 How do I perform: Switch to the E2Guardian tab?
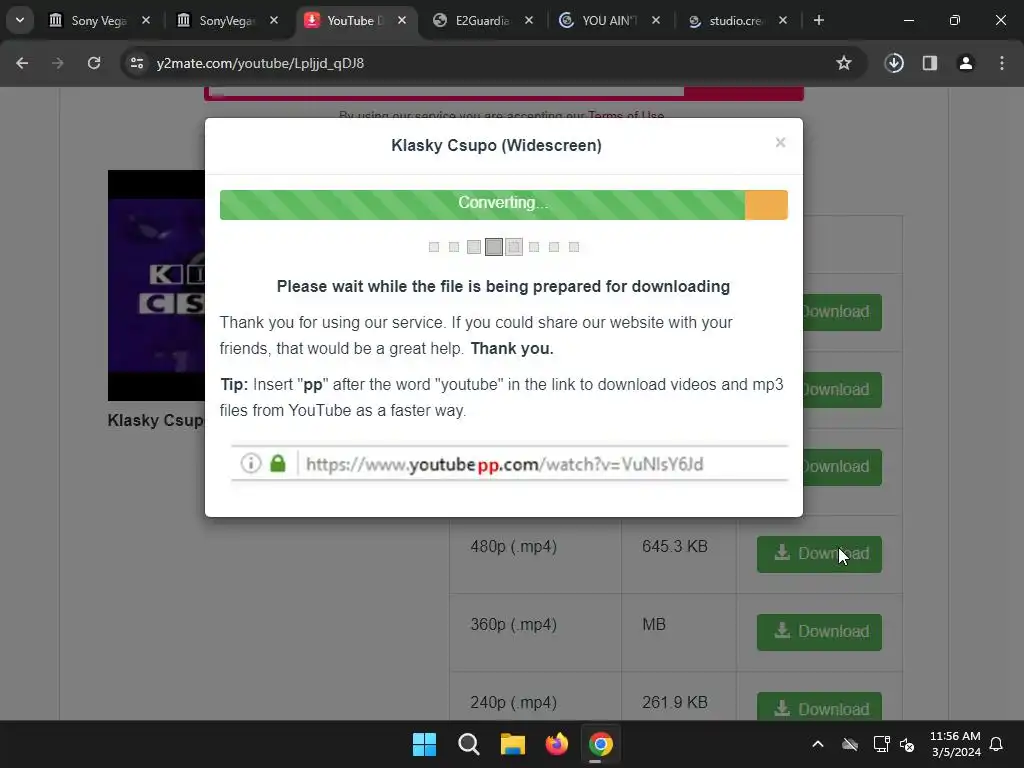coord(483,20)
